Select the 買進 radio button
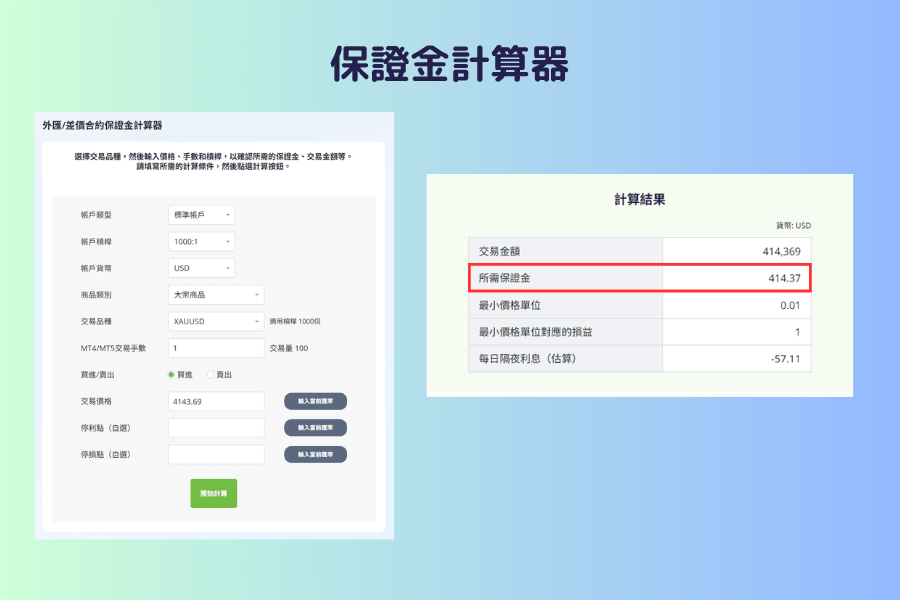Image resolution: width=900 pixels, height=600 pixels. [x=171, y=375]
